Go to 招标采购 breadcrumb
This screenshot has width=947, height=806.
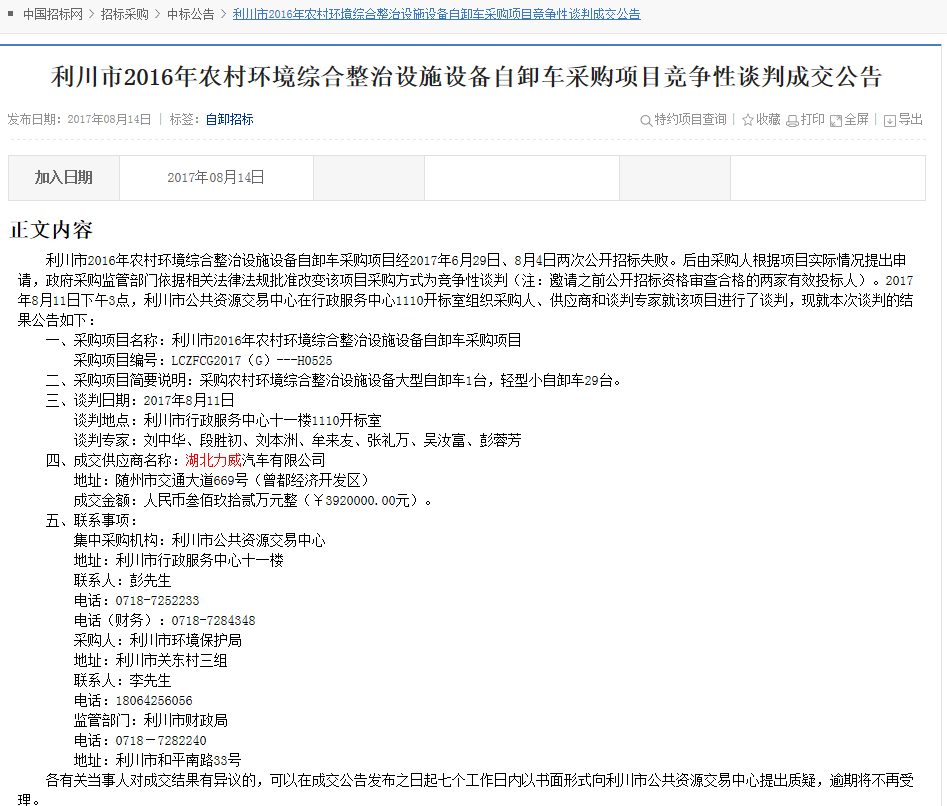124,14
